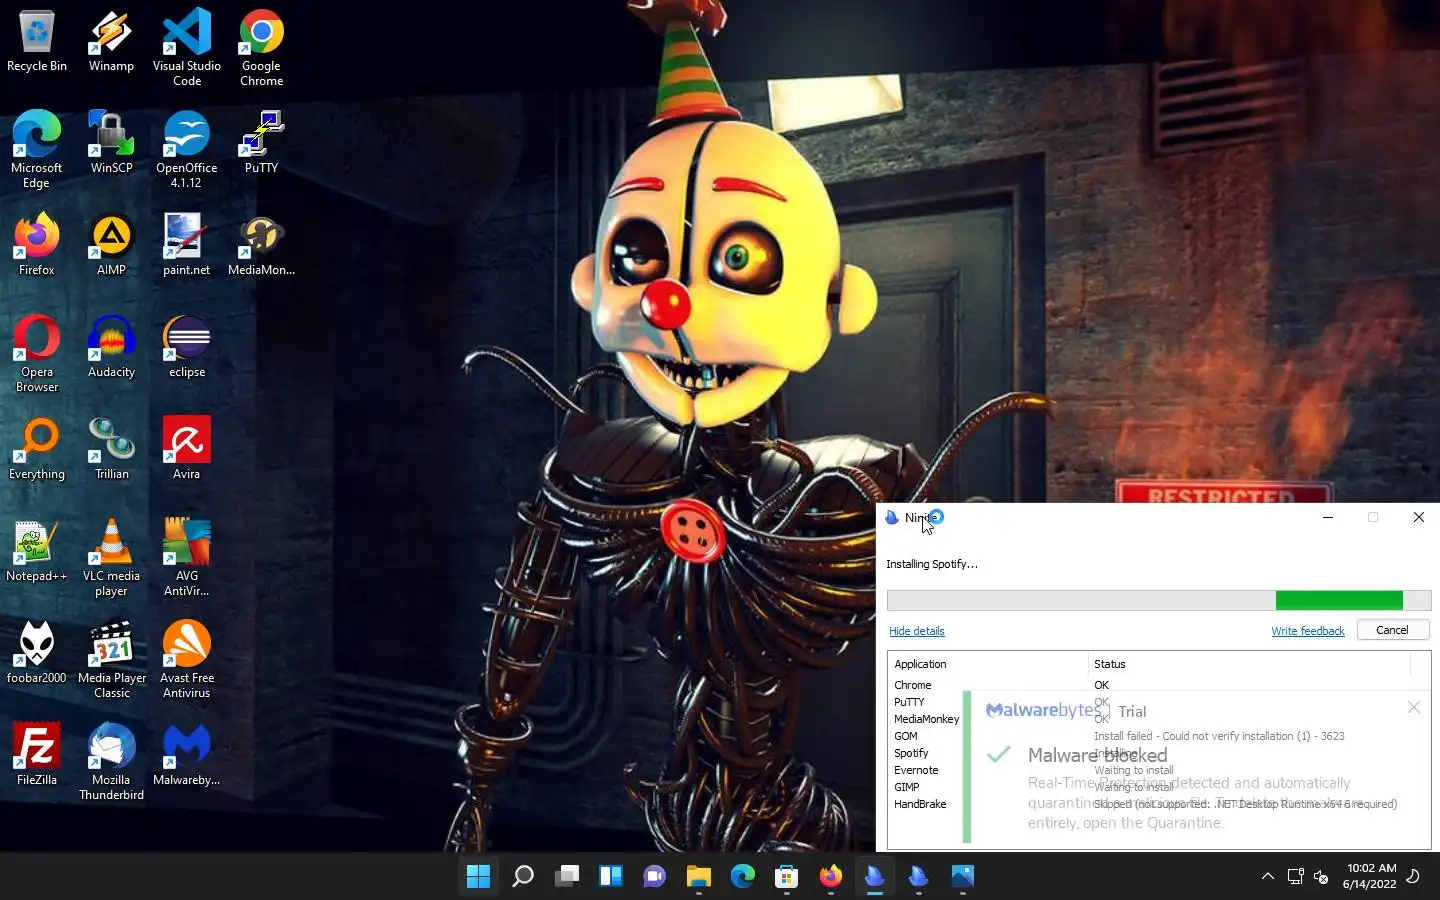Click the Ninite install progress bar

(1159, 600)
